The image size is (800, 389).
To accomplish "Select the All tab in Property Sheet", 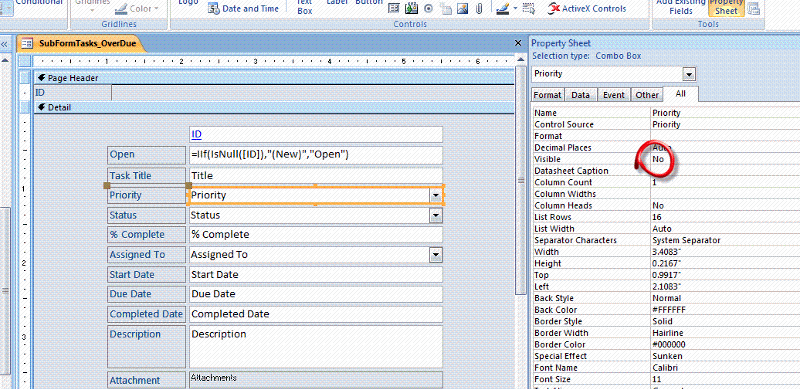I will click(680, 94).
